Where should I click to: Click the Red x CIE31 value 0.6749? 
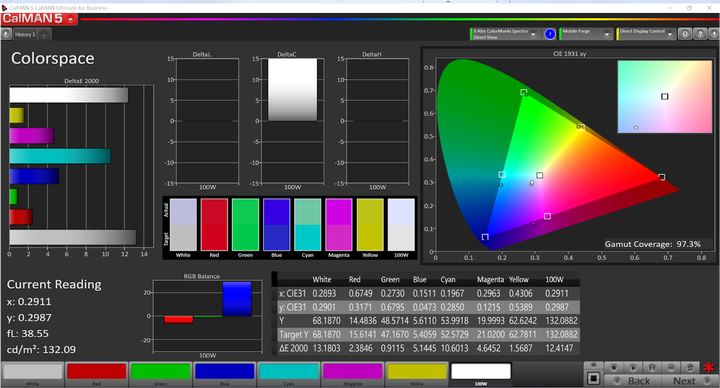pos(360,293)
